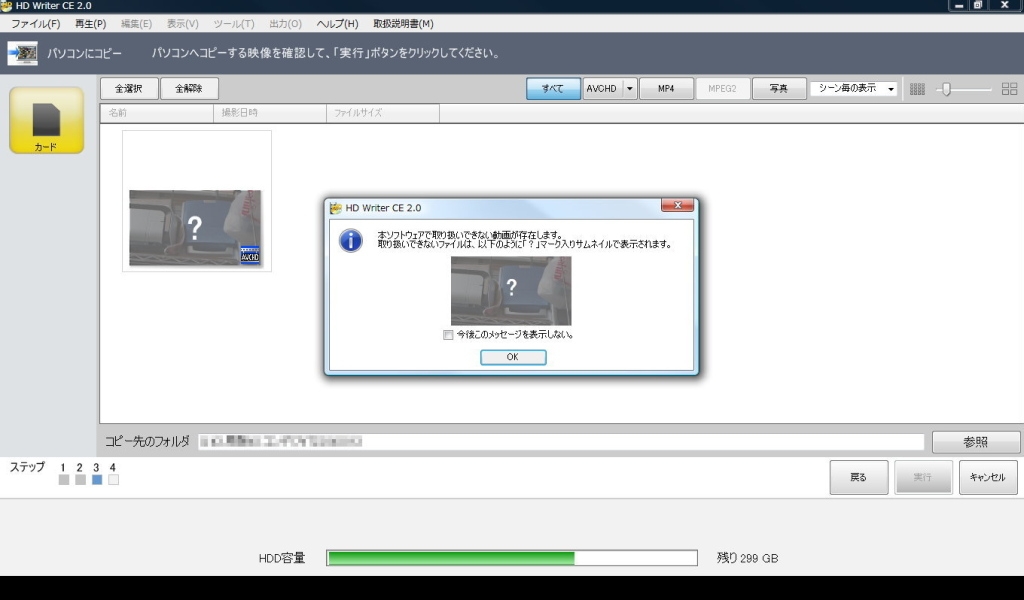Open the ヘルプ(H) menu
This screenshot has height=600, width=1024.
click(x=337, y=24)
